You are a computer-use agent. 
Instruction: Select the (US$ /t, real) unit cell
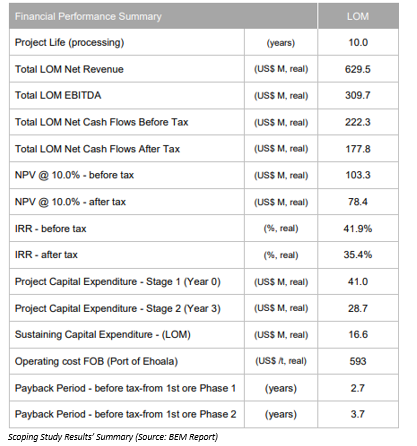[x=281, y=361]
